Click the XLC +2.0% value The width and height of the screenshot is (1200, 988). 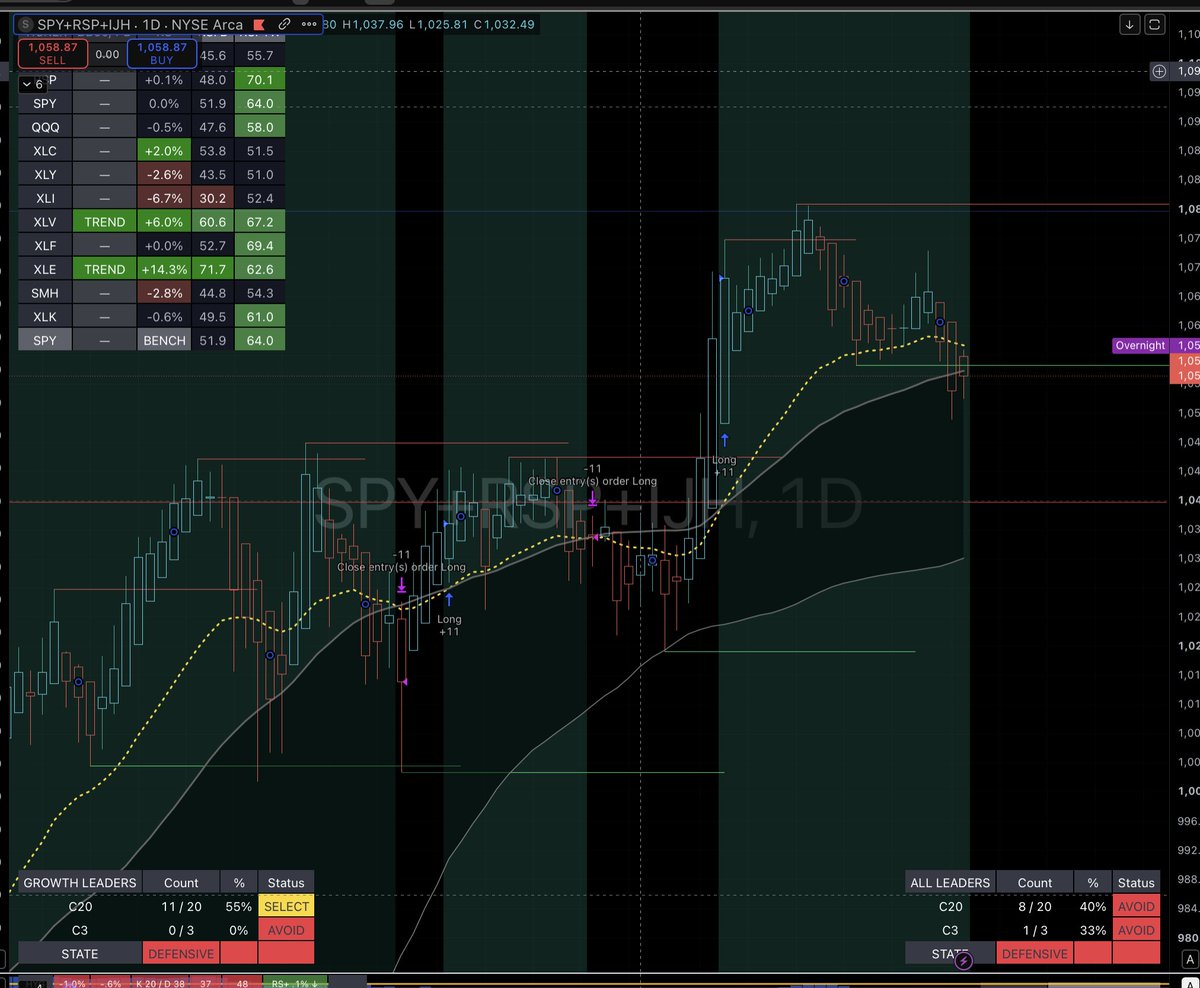click(164, 150)
